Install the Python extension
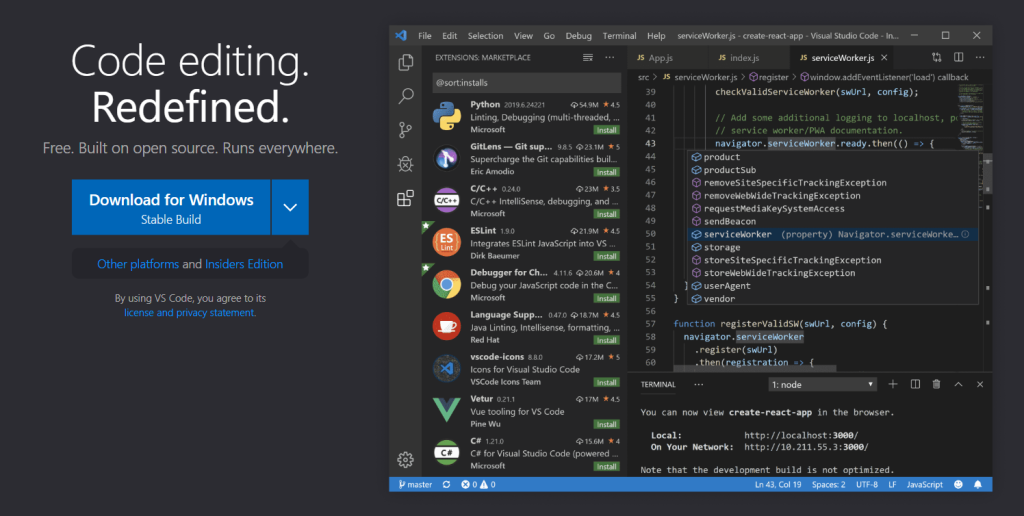 click(x=607, y=130)
